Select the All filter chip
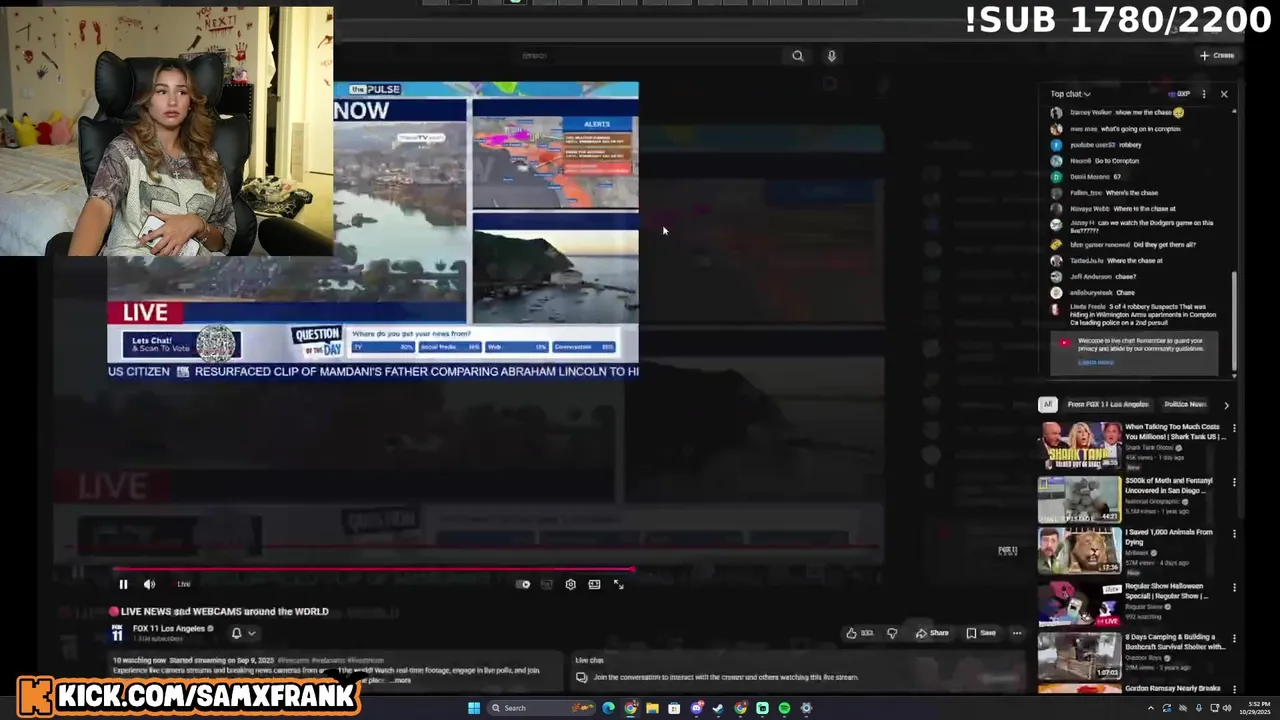Screen dimensions: 1280x720 click(1047, 404)
